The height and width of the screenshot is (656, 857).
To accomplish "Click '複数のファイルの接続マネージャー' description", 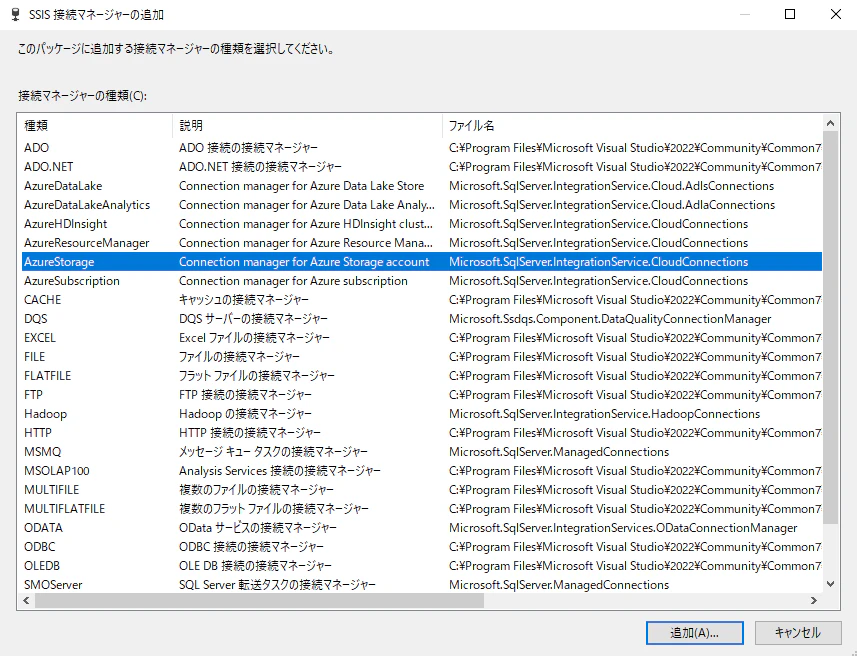I will (x=256, y=490).
